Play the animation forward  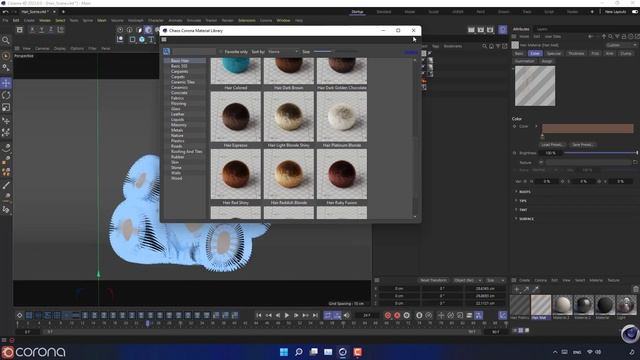287,315
